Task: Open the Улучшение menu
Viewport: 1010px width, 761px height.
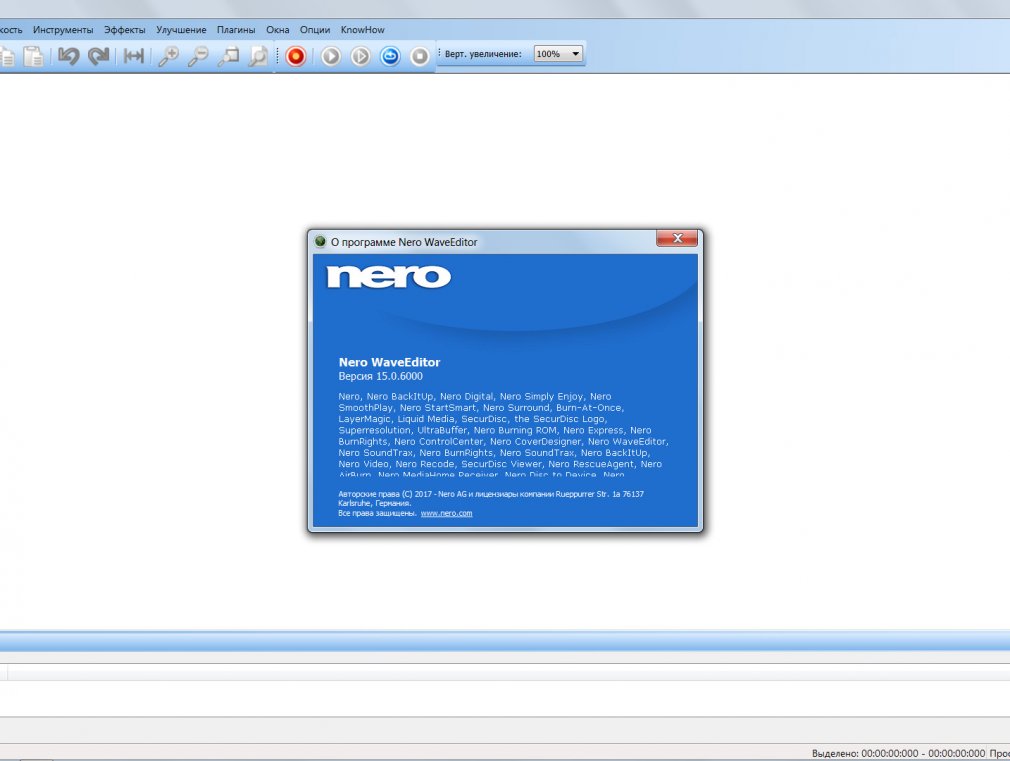Action: (181, 30)
